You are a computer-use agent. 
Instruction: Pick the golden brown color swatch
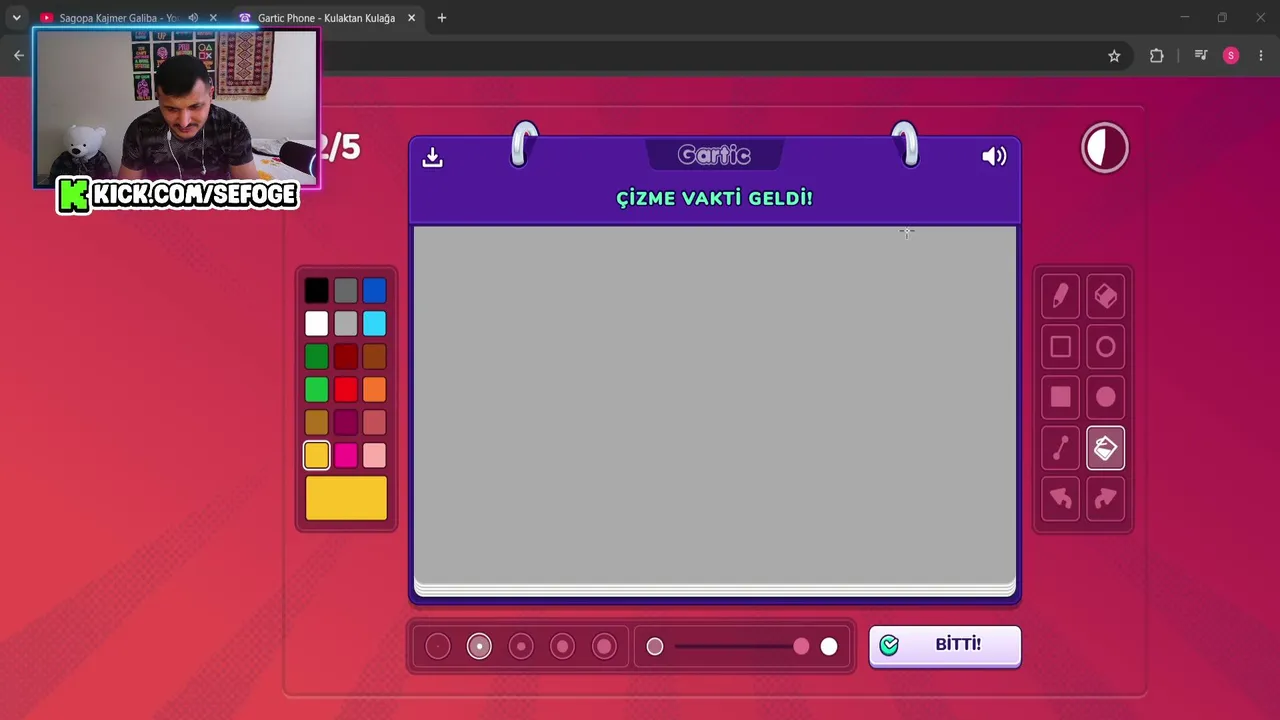[x=316, y=423]
